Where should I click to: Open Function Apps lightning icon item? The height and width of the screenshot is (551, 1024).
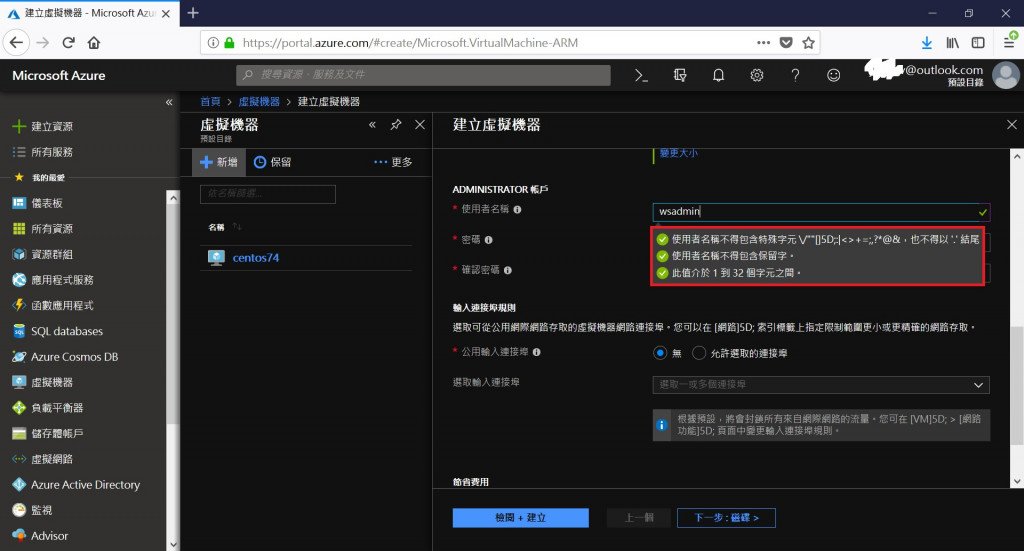point(54,305)
